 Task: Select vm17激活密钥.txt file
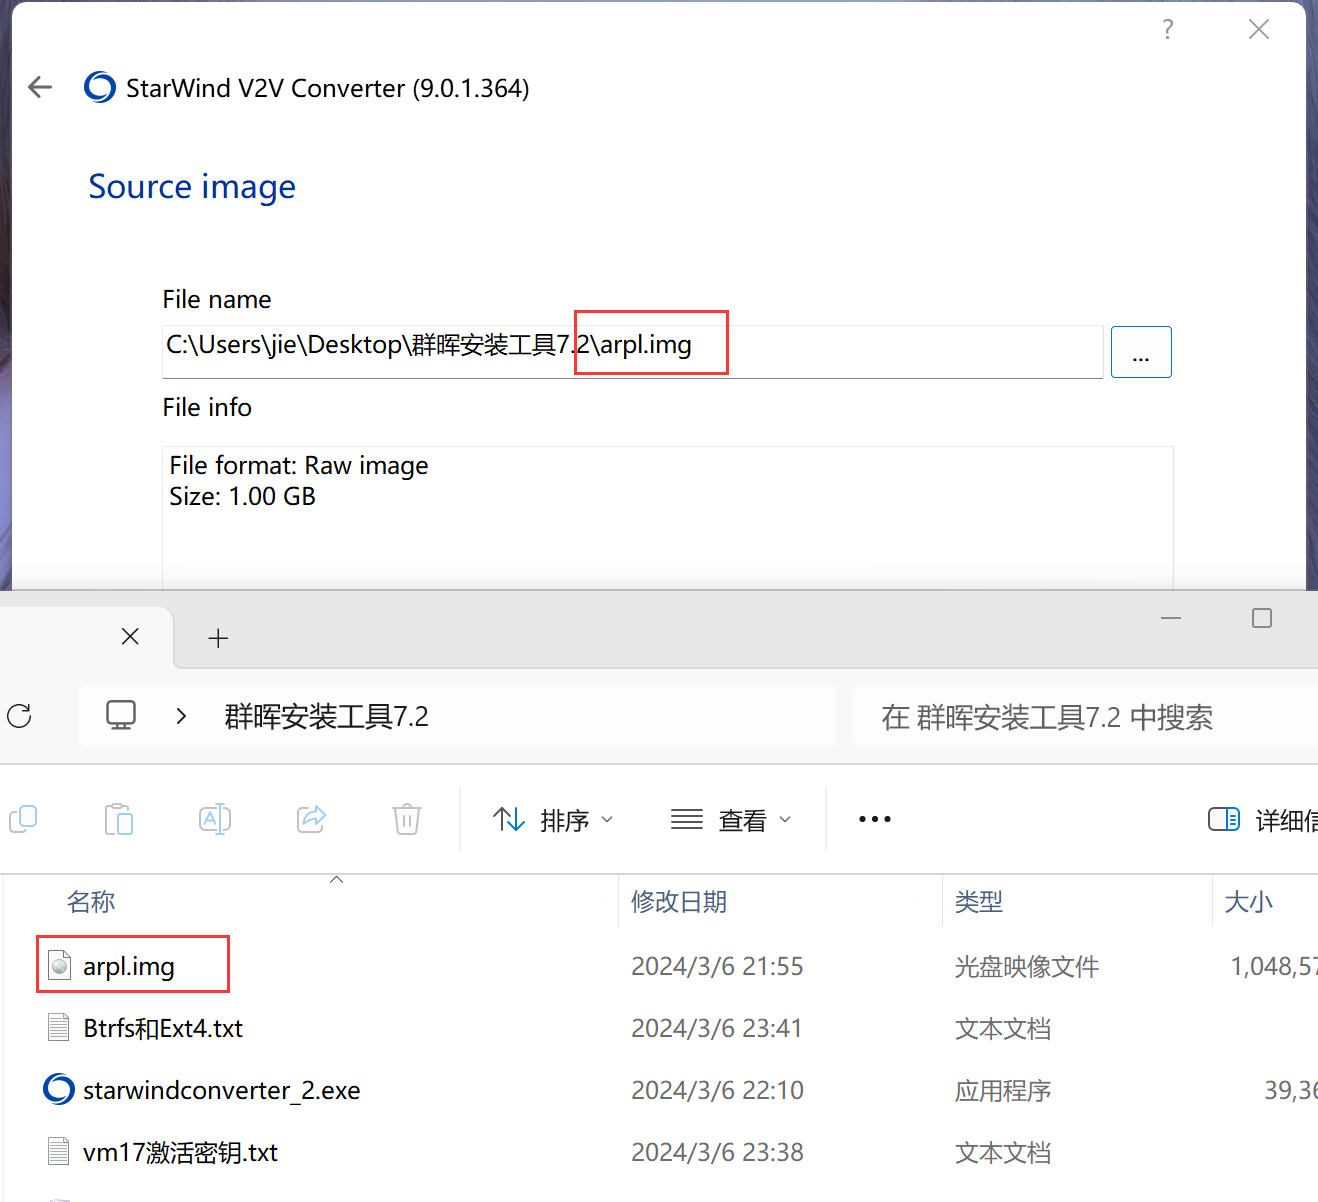click(180, 1152)
